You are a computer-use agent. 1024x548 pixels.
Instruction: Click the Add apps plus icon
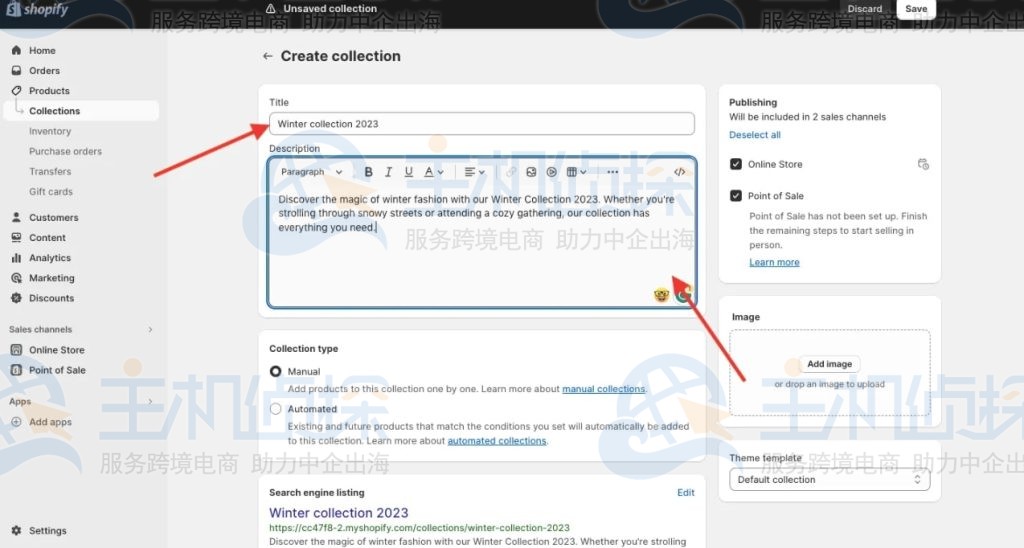click(16, 422)
